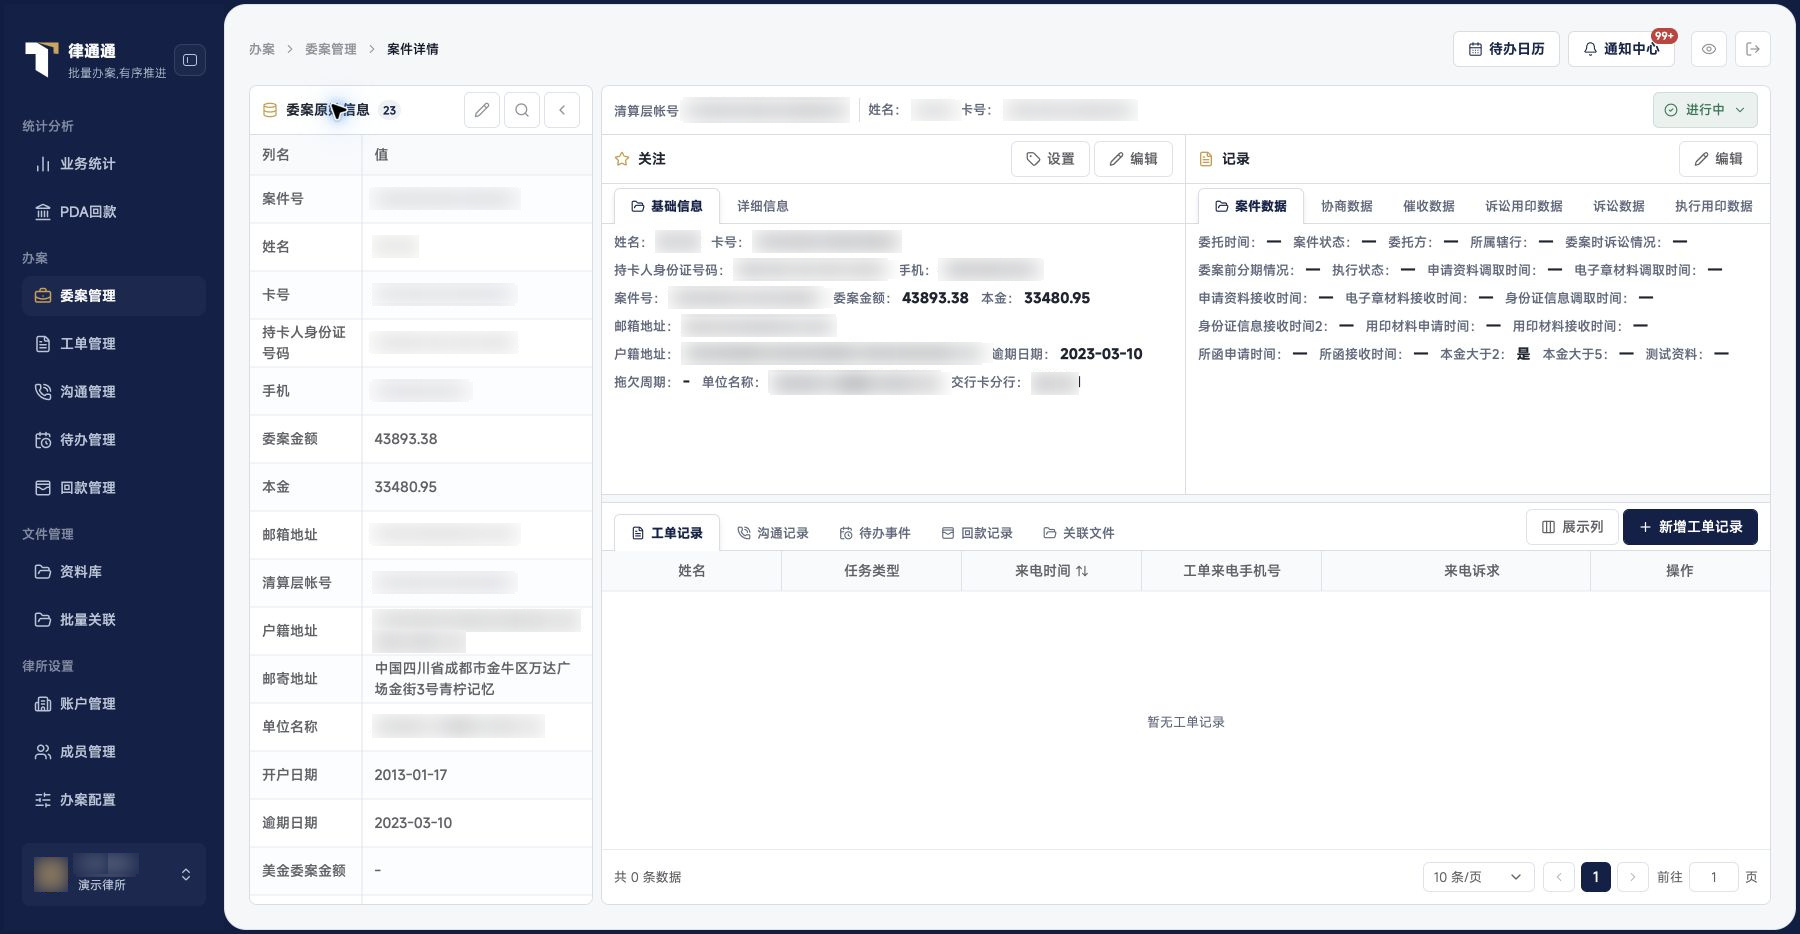Click the 委案金额 value 43893.38 in table

point(405,439)
